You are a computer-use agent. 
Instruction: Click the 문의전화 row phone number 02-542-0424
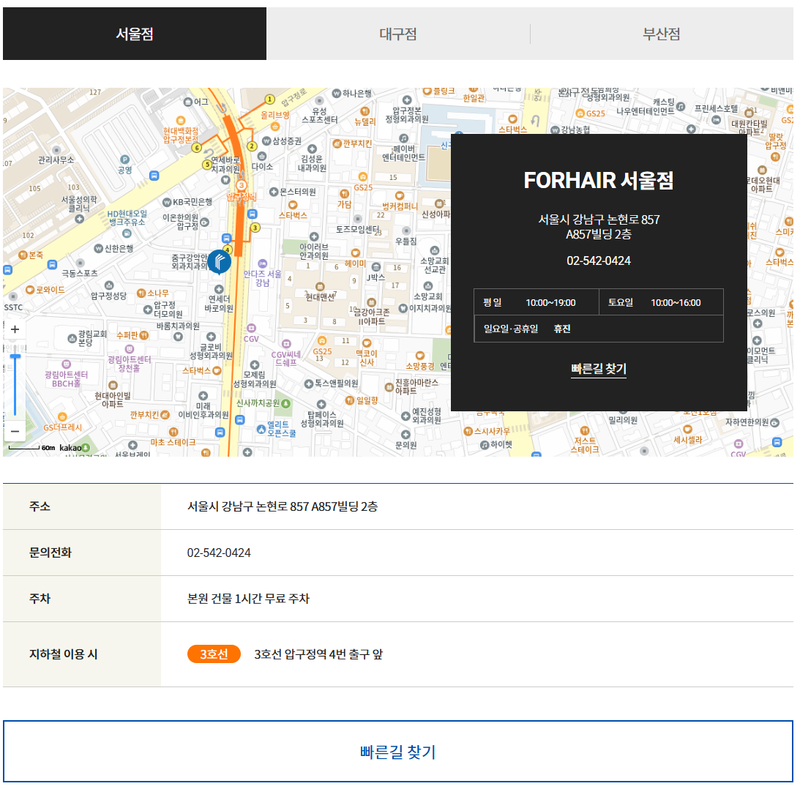[219, 552]
